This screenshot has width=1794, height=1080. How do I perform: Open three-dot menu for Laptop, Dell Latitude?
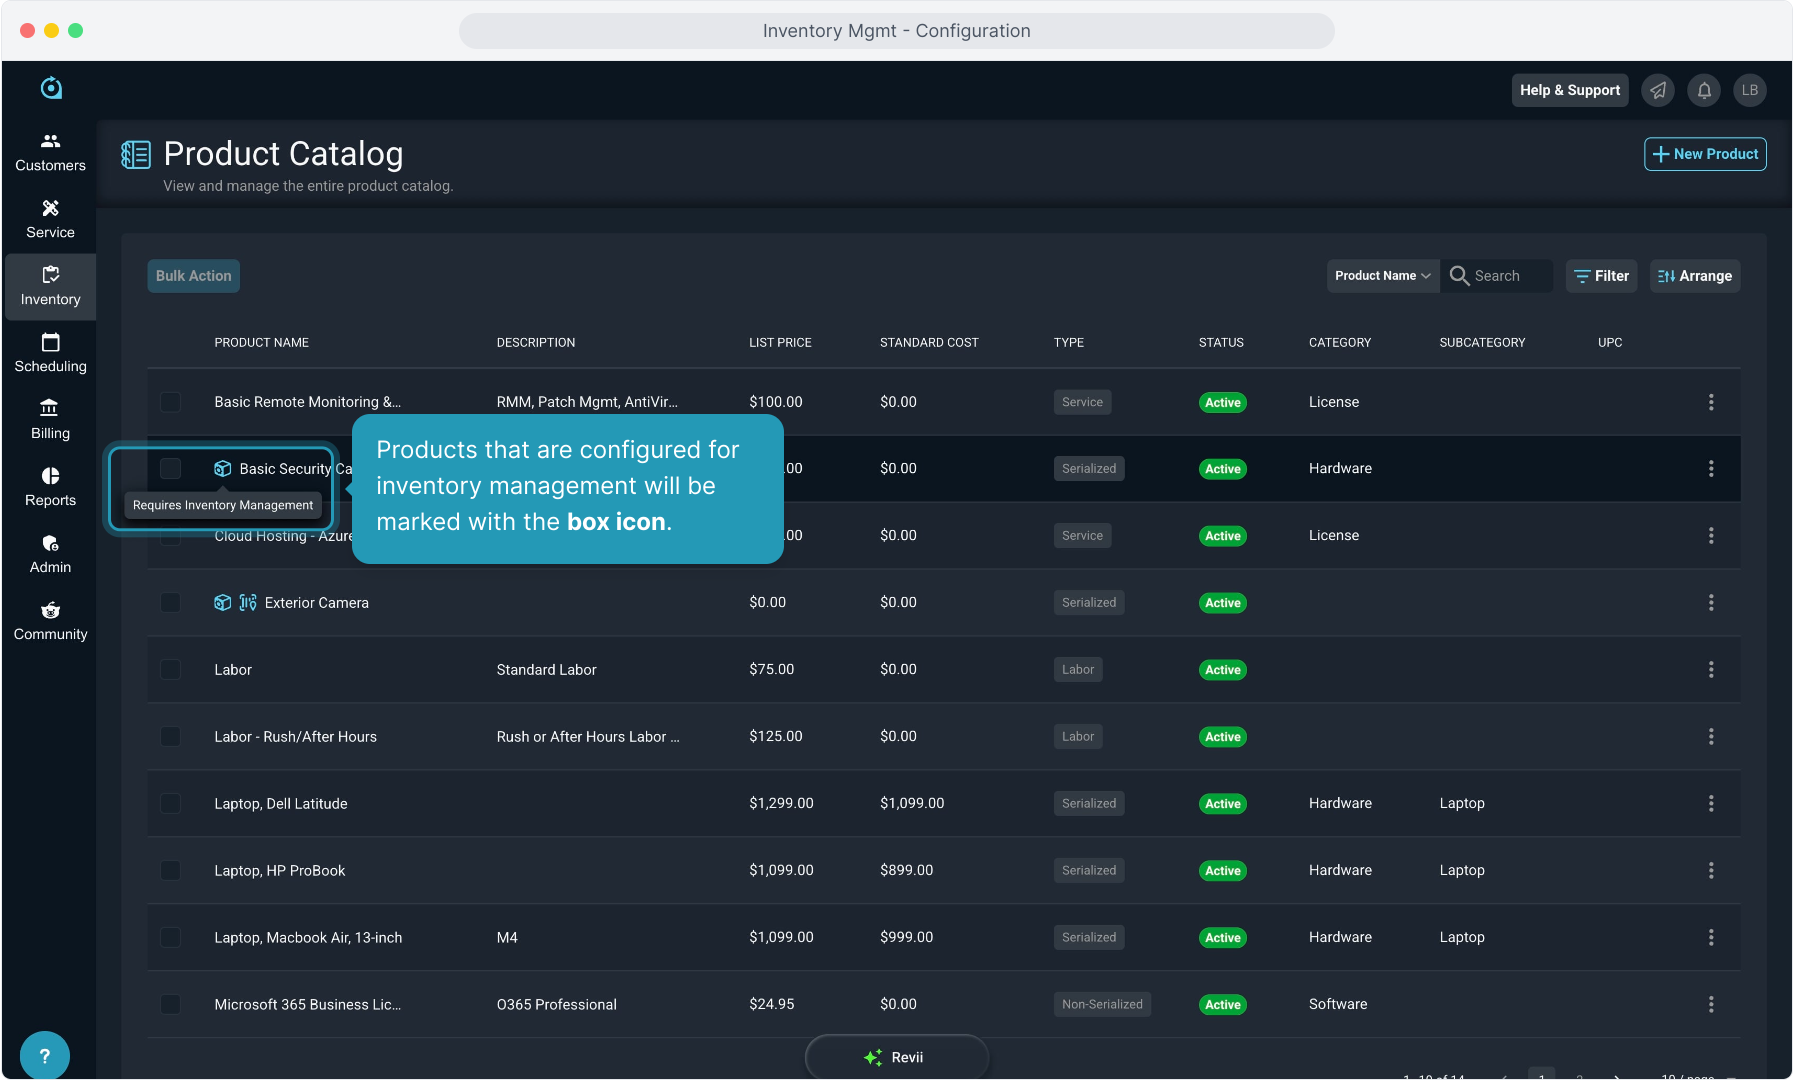pos(1710,804)
